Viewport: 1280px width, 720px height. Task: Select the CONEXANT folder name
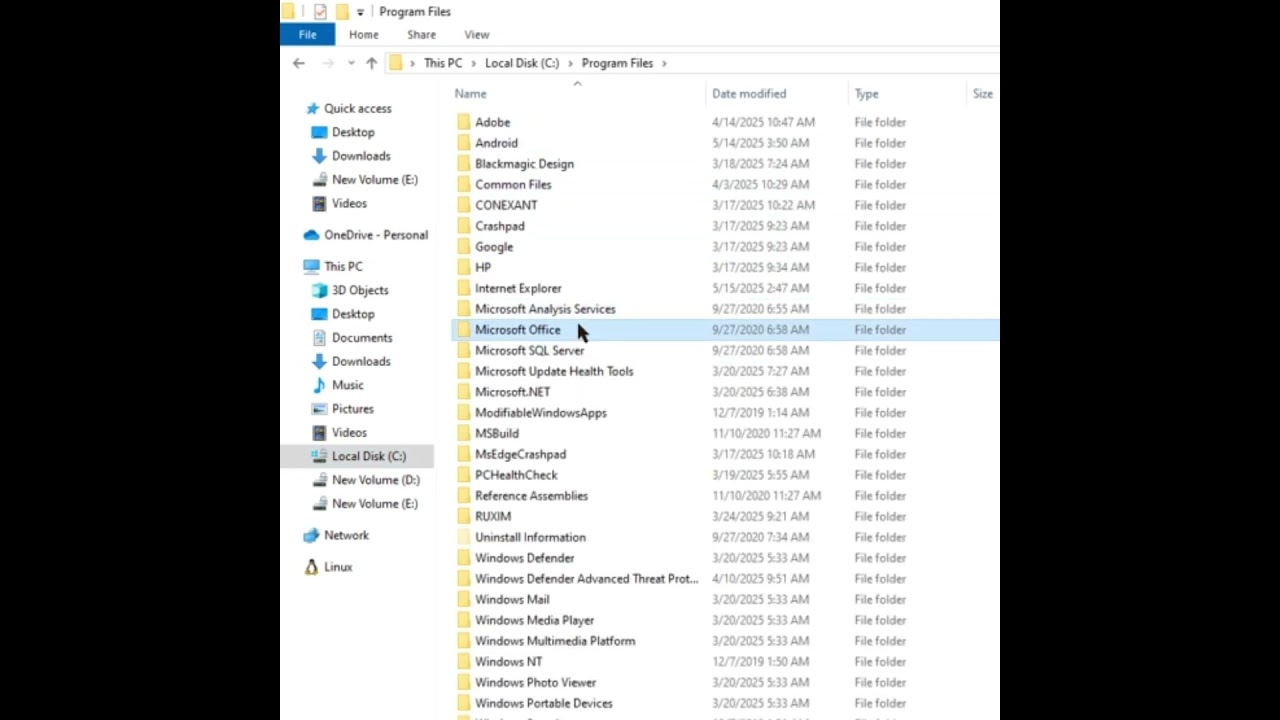coord(506,205)
